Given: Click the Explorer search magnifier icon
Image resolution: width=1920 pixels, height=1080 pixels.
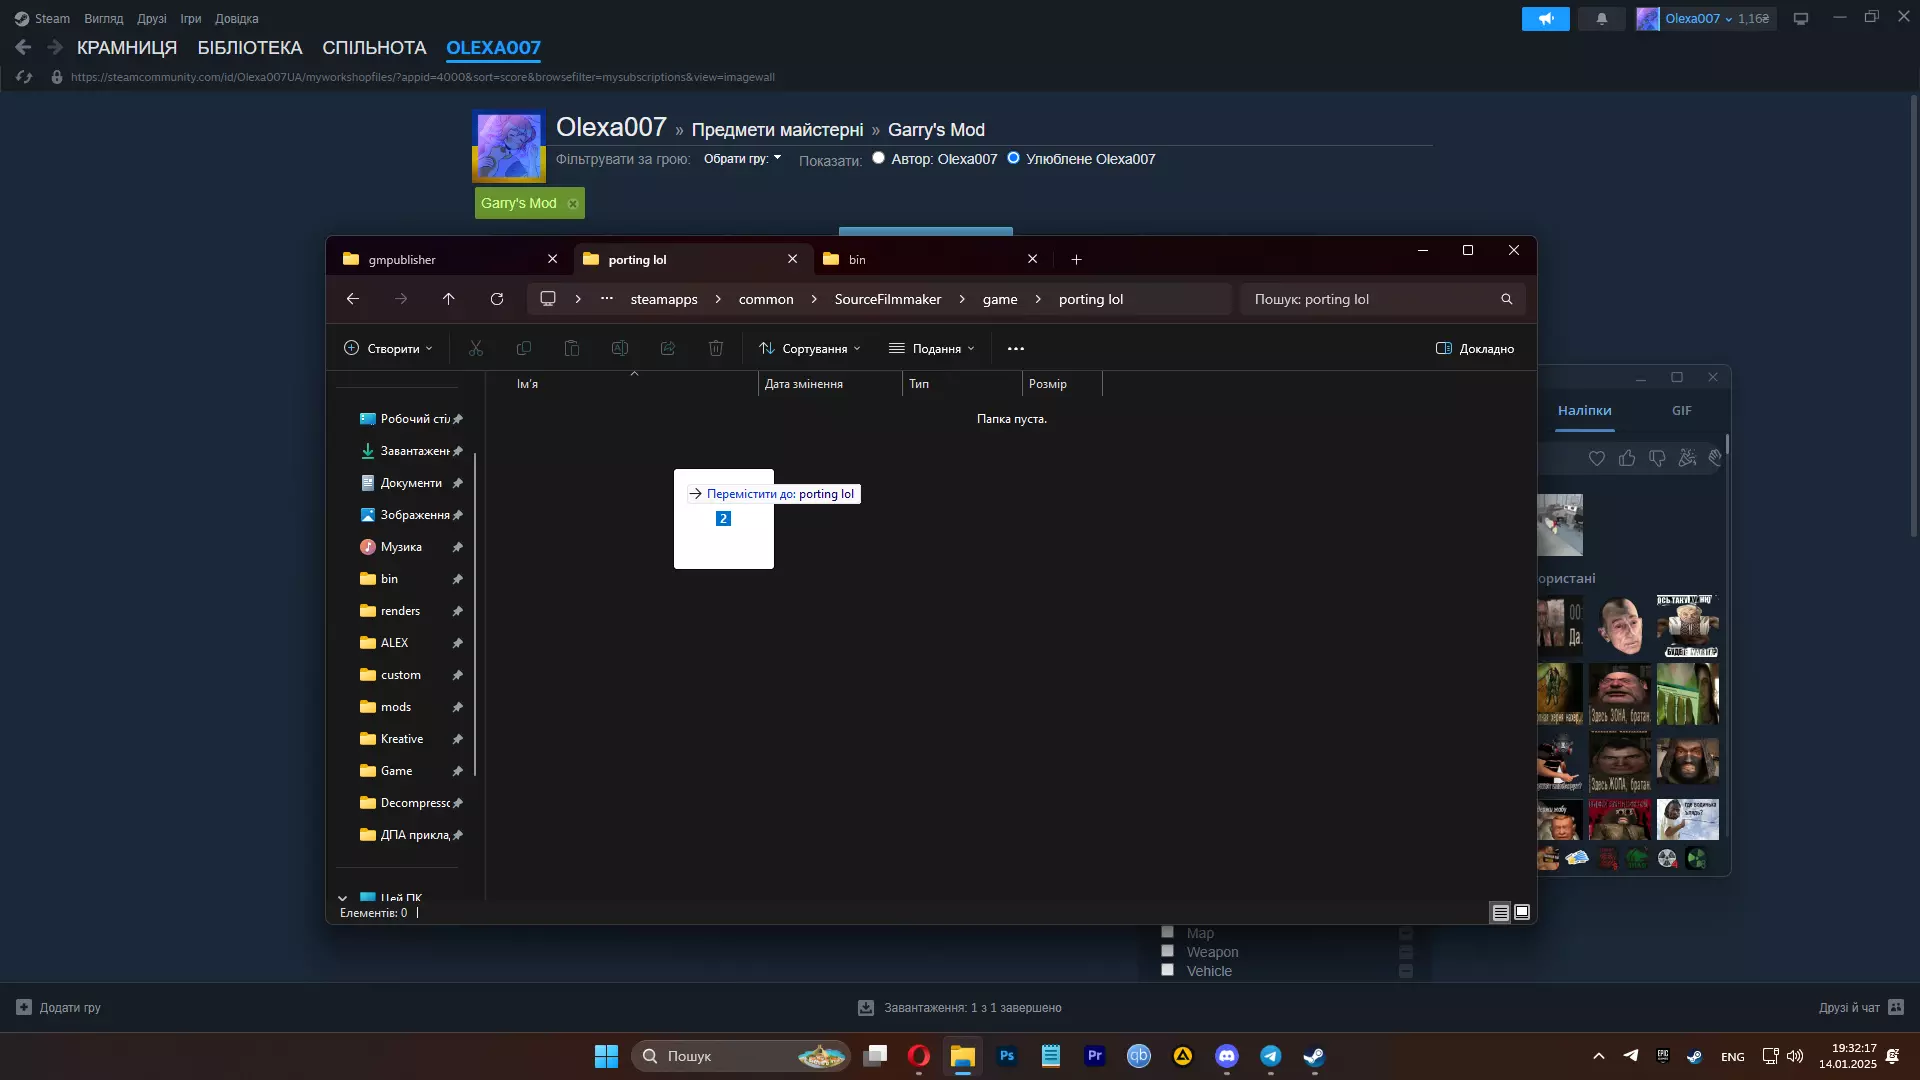Looking at the screenshot, I should 1506,299.
